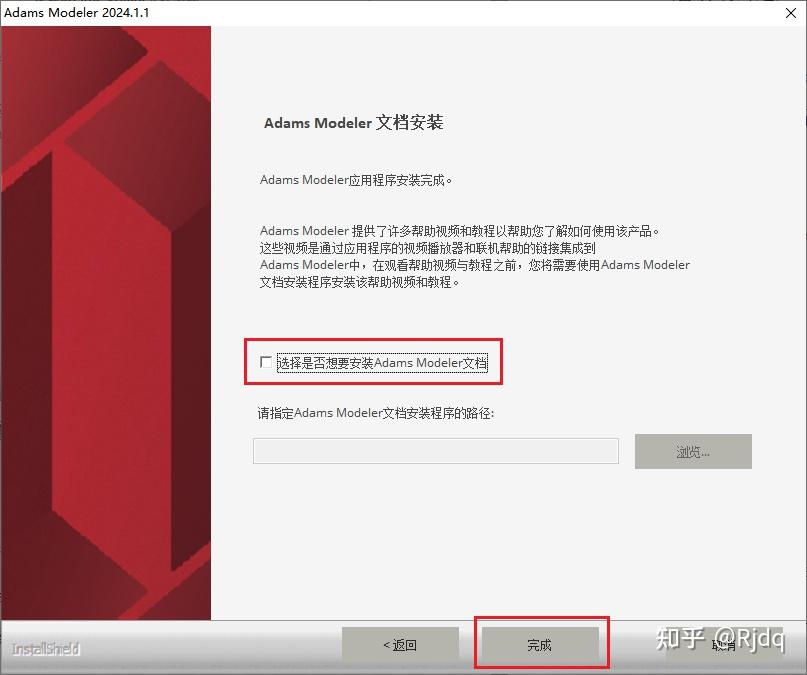Cancel the documentation installation wizard

pyautogui.click(x=722, y=646)
